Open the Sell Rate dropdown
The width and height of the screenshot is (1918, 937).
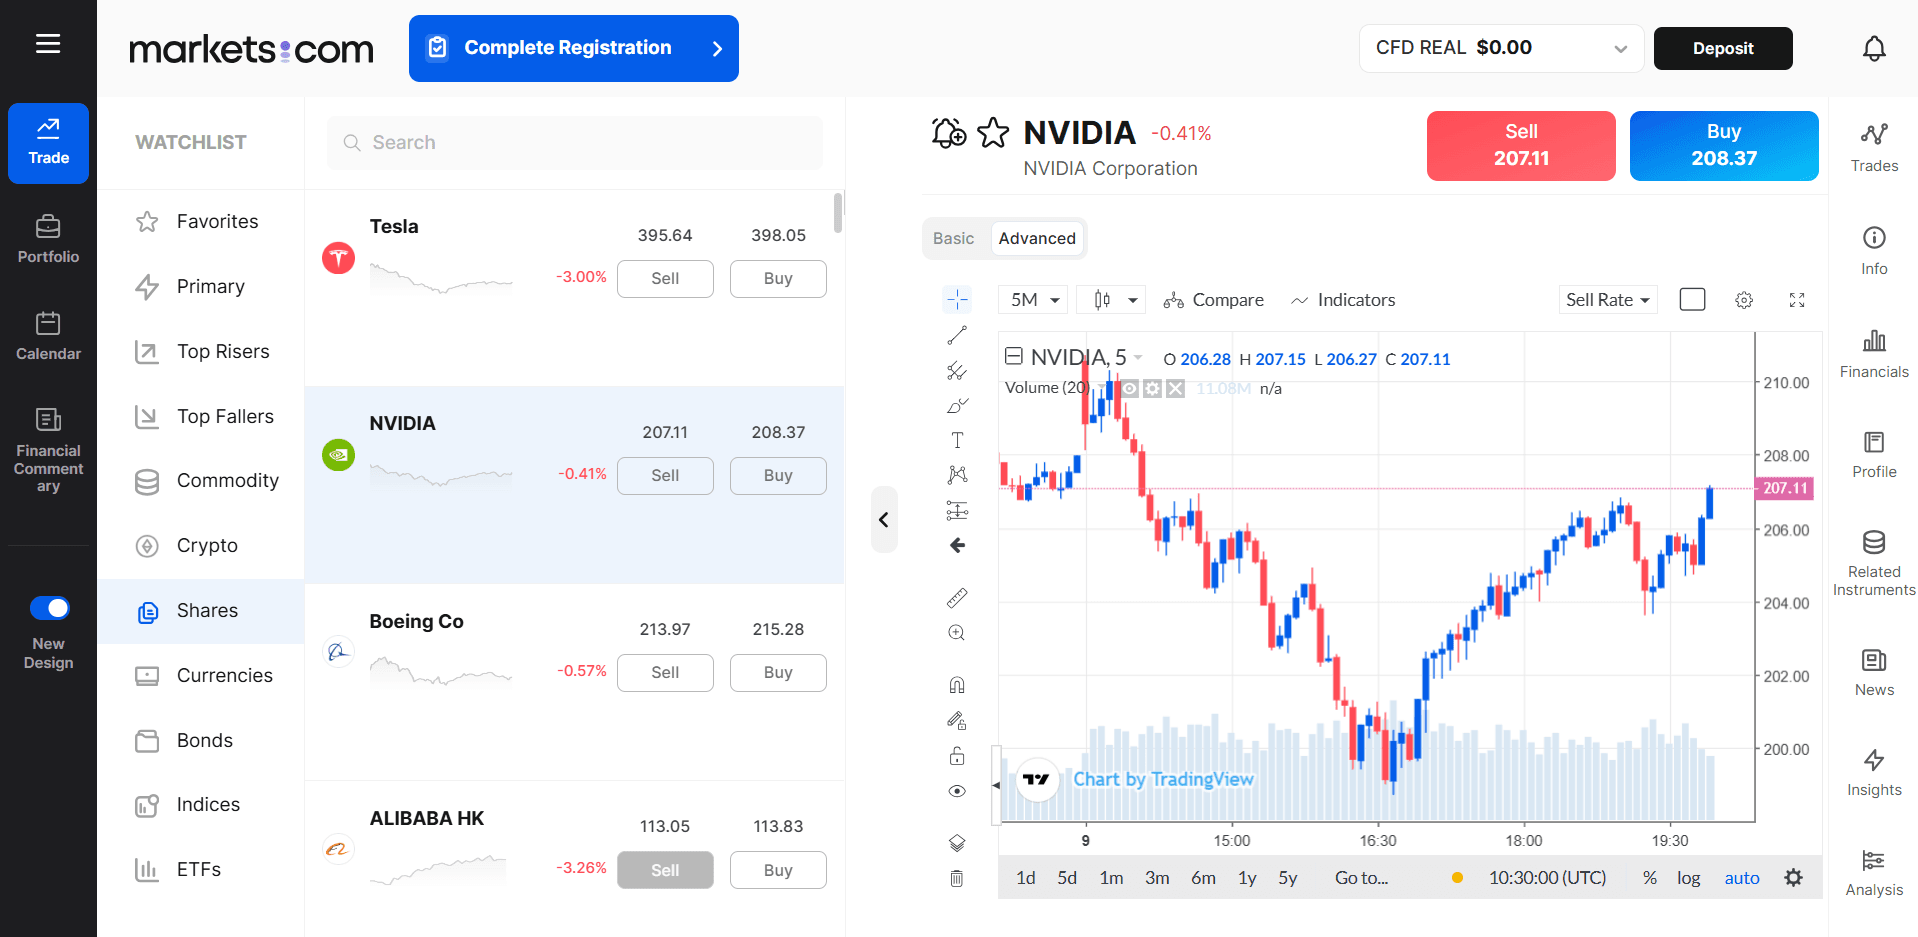click(1608, 300)
